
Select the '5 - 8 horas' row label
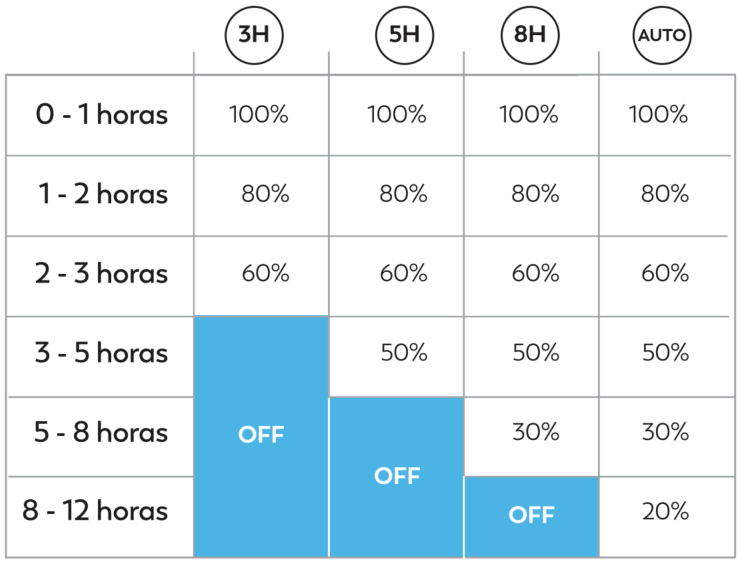(101, 433)
